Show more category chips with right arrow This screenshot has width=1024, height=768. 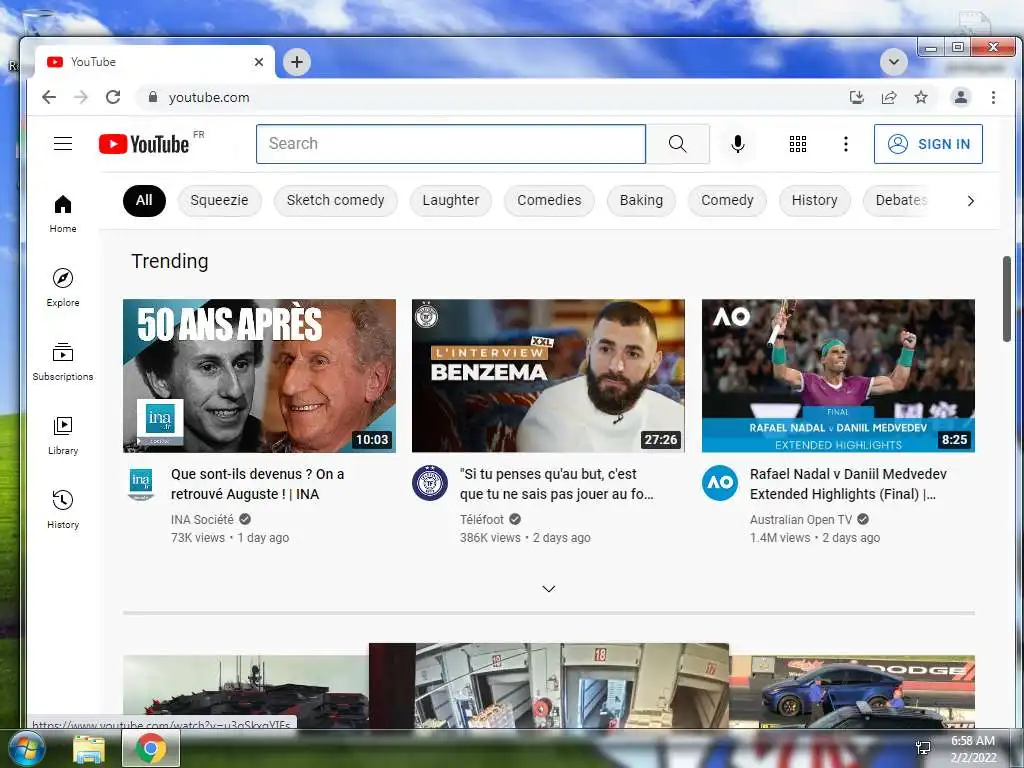(970, 201)
